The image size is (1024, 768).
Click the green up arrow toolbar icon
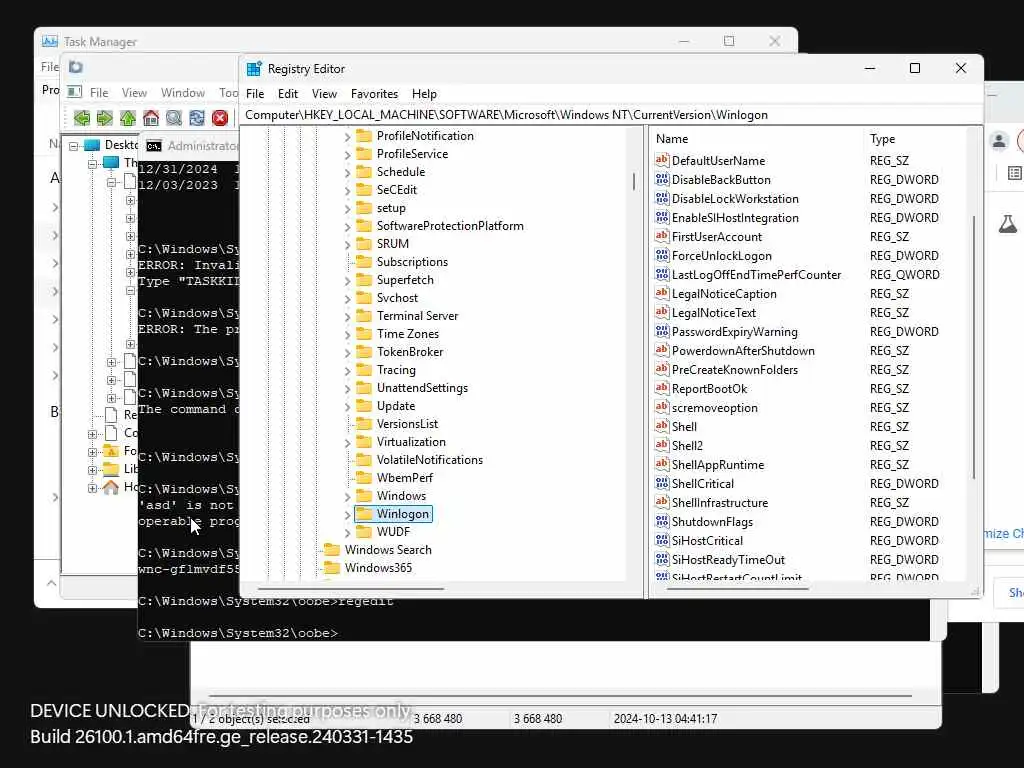[128, 118]
